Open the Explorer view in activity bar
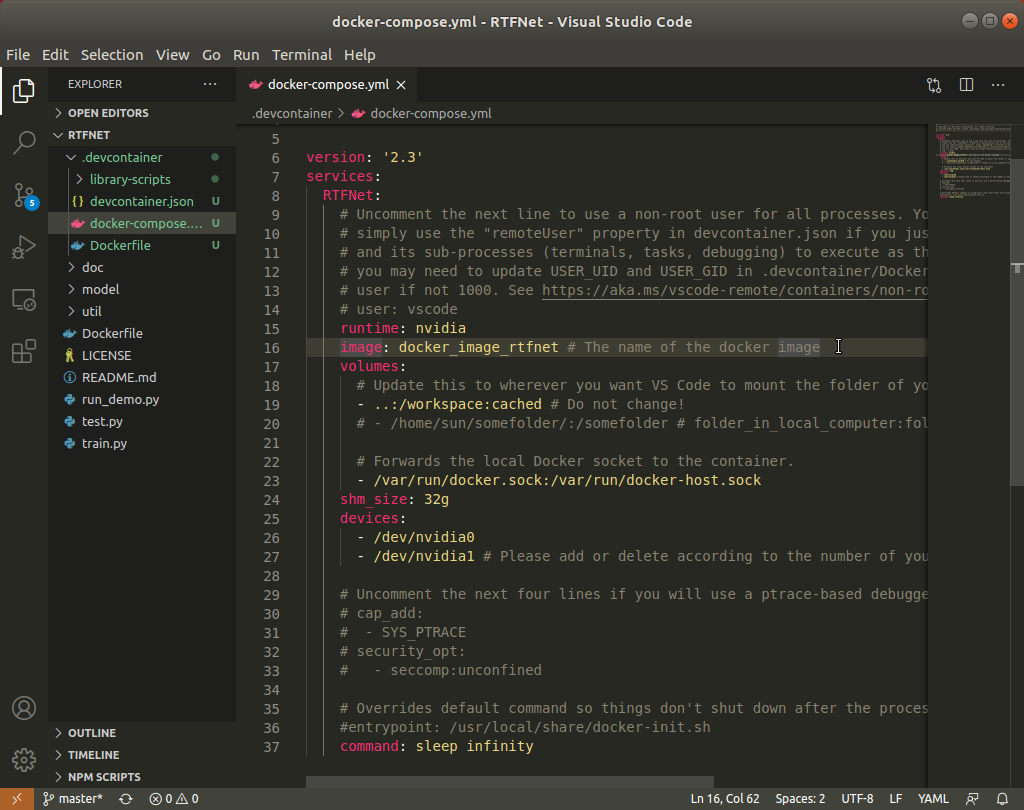1024x810 pixels. [24, 91]
